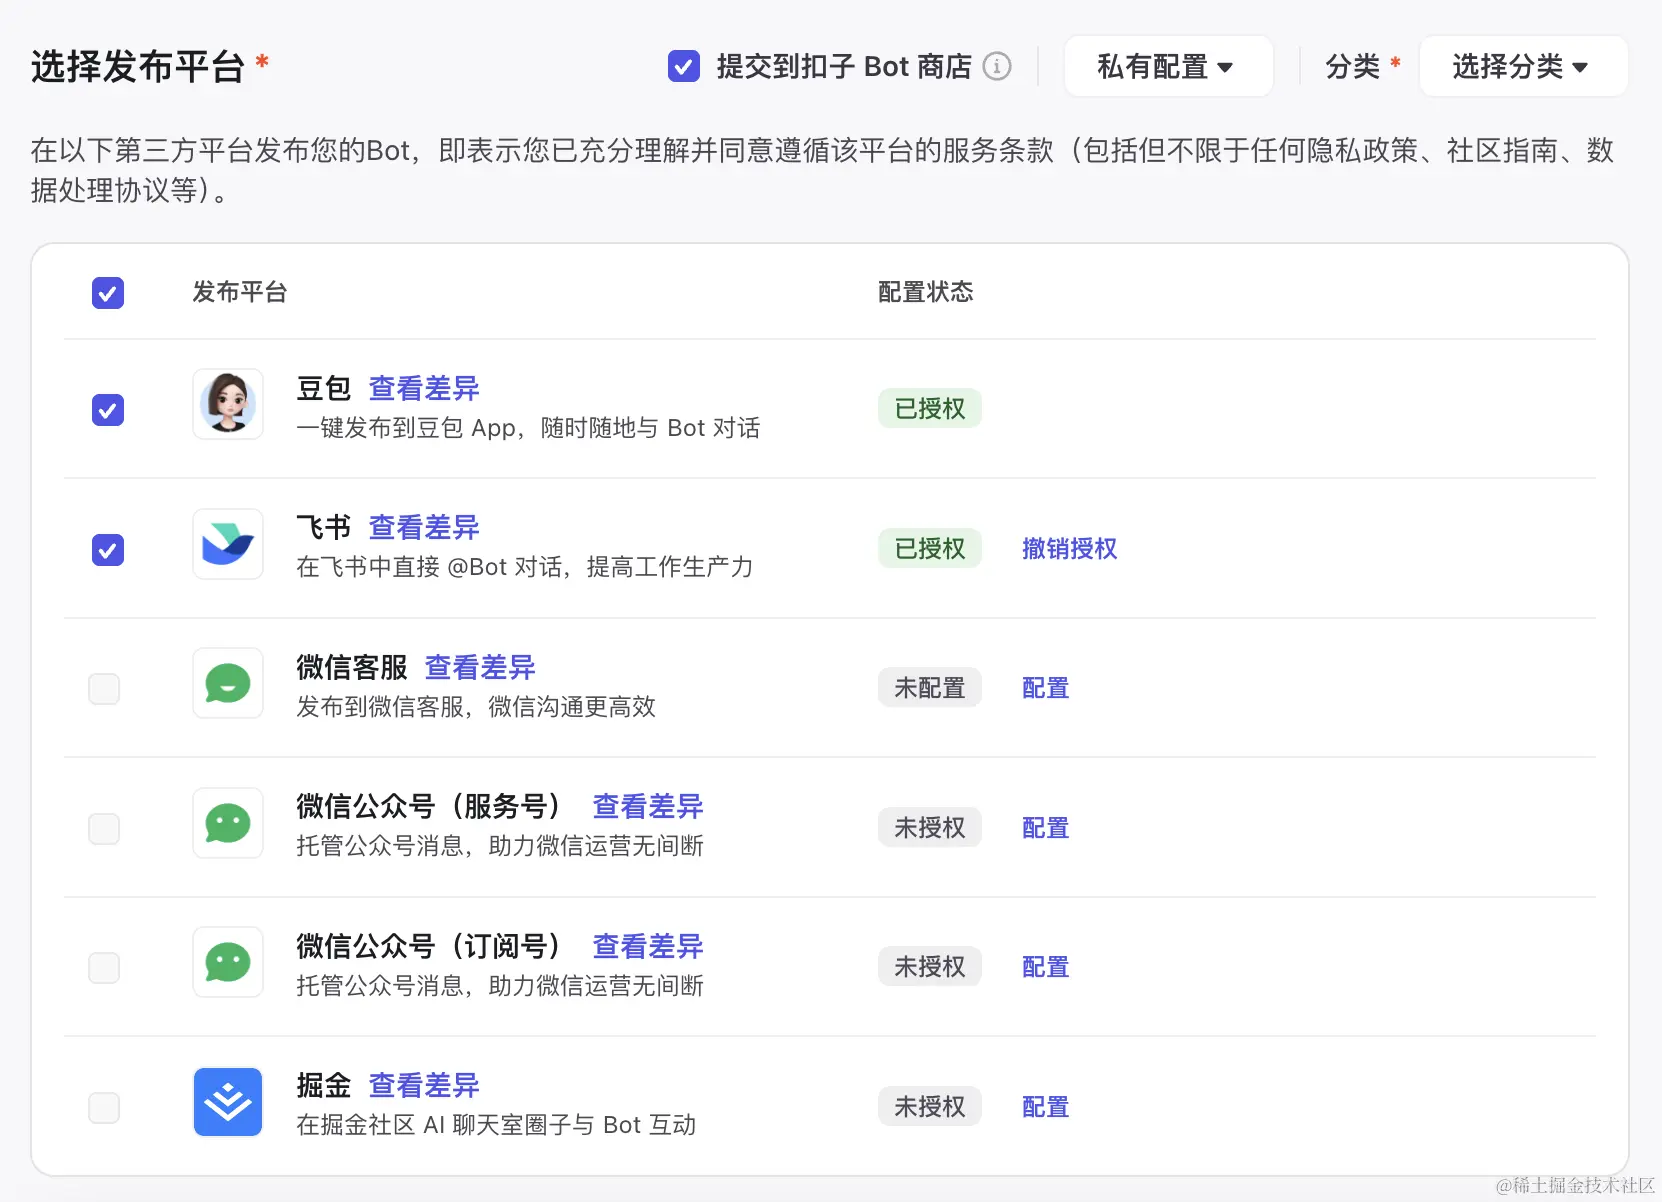Click the 豆包 avatar icon

click(x=228, y=405)
